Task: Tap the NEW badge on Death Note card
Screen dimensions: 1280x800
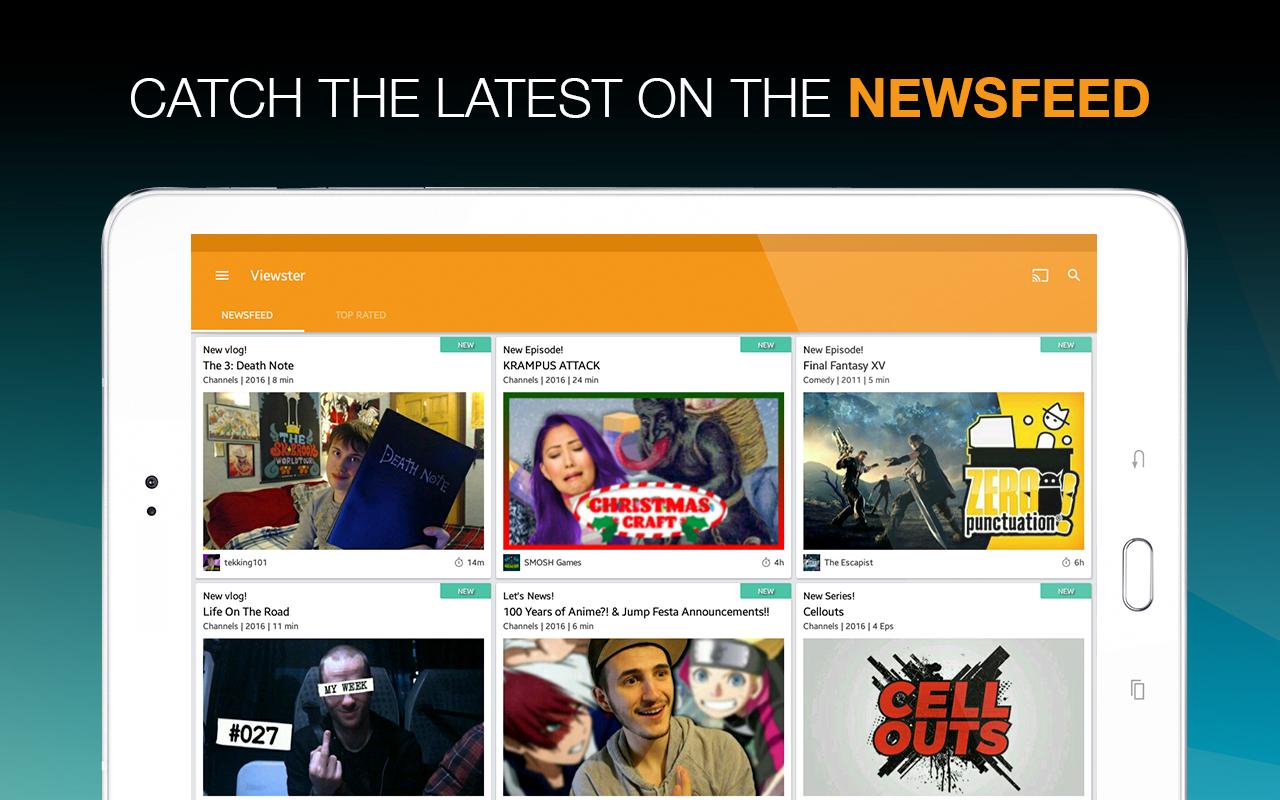Action: point(466,345)
